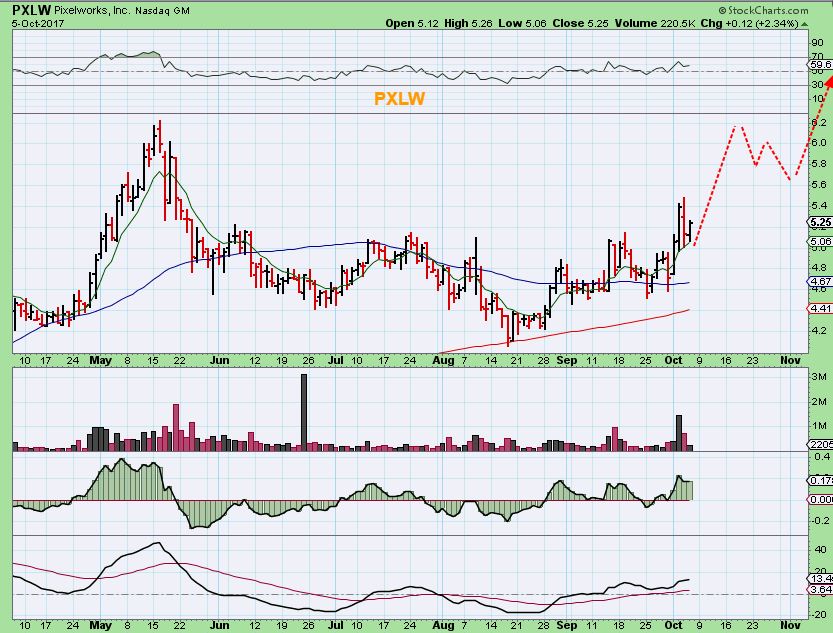Click the '6.0' price axis label
The height and width of the screenshot is (633, 833).
tap(819, 142)
